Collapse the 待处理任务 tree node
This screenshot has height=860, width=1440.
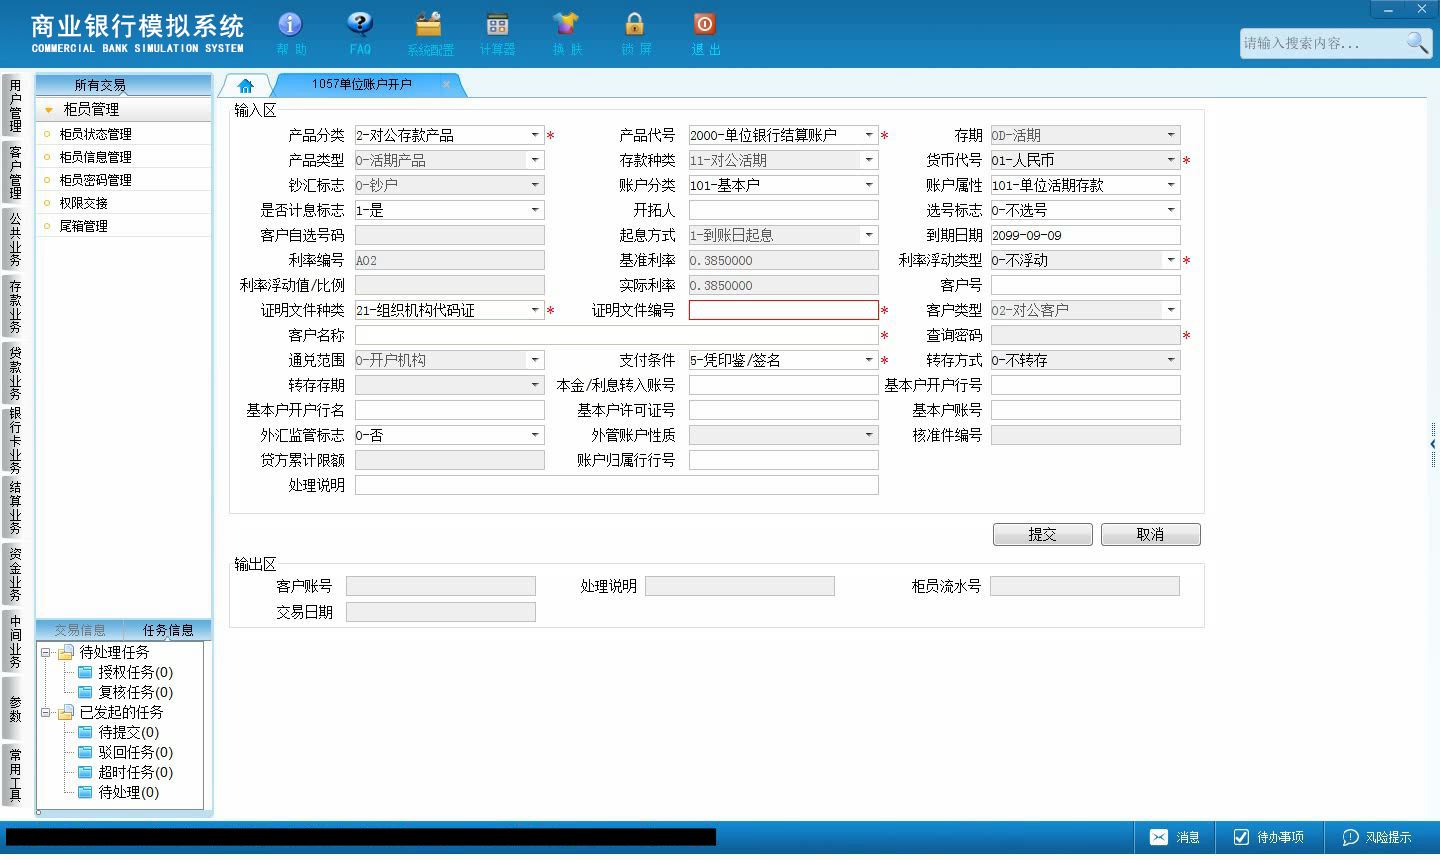click(45, 652)
